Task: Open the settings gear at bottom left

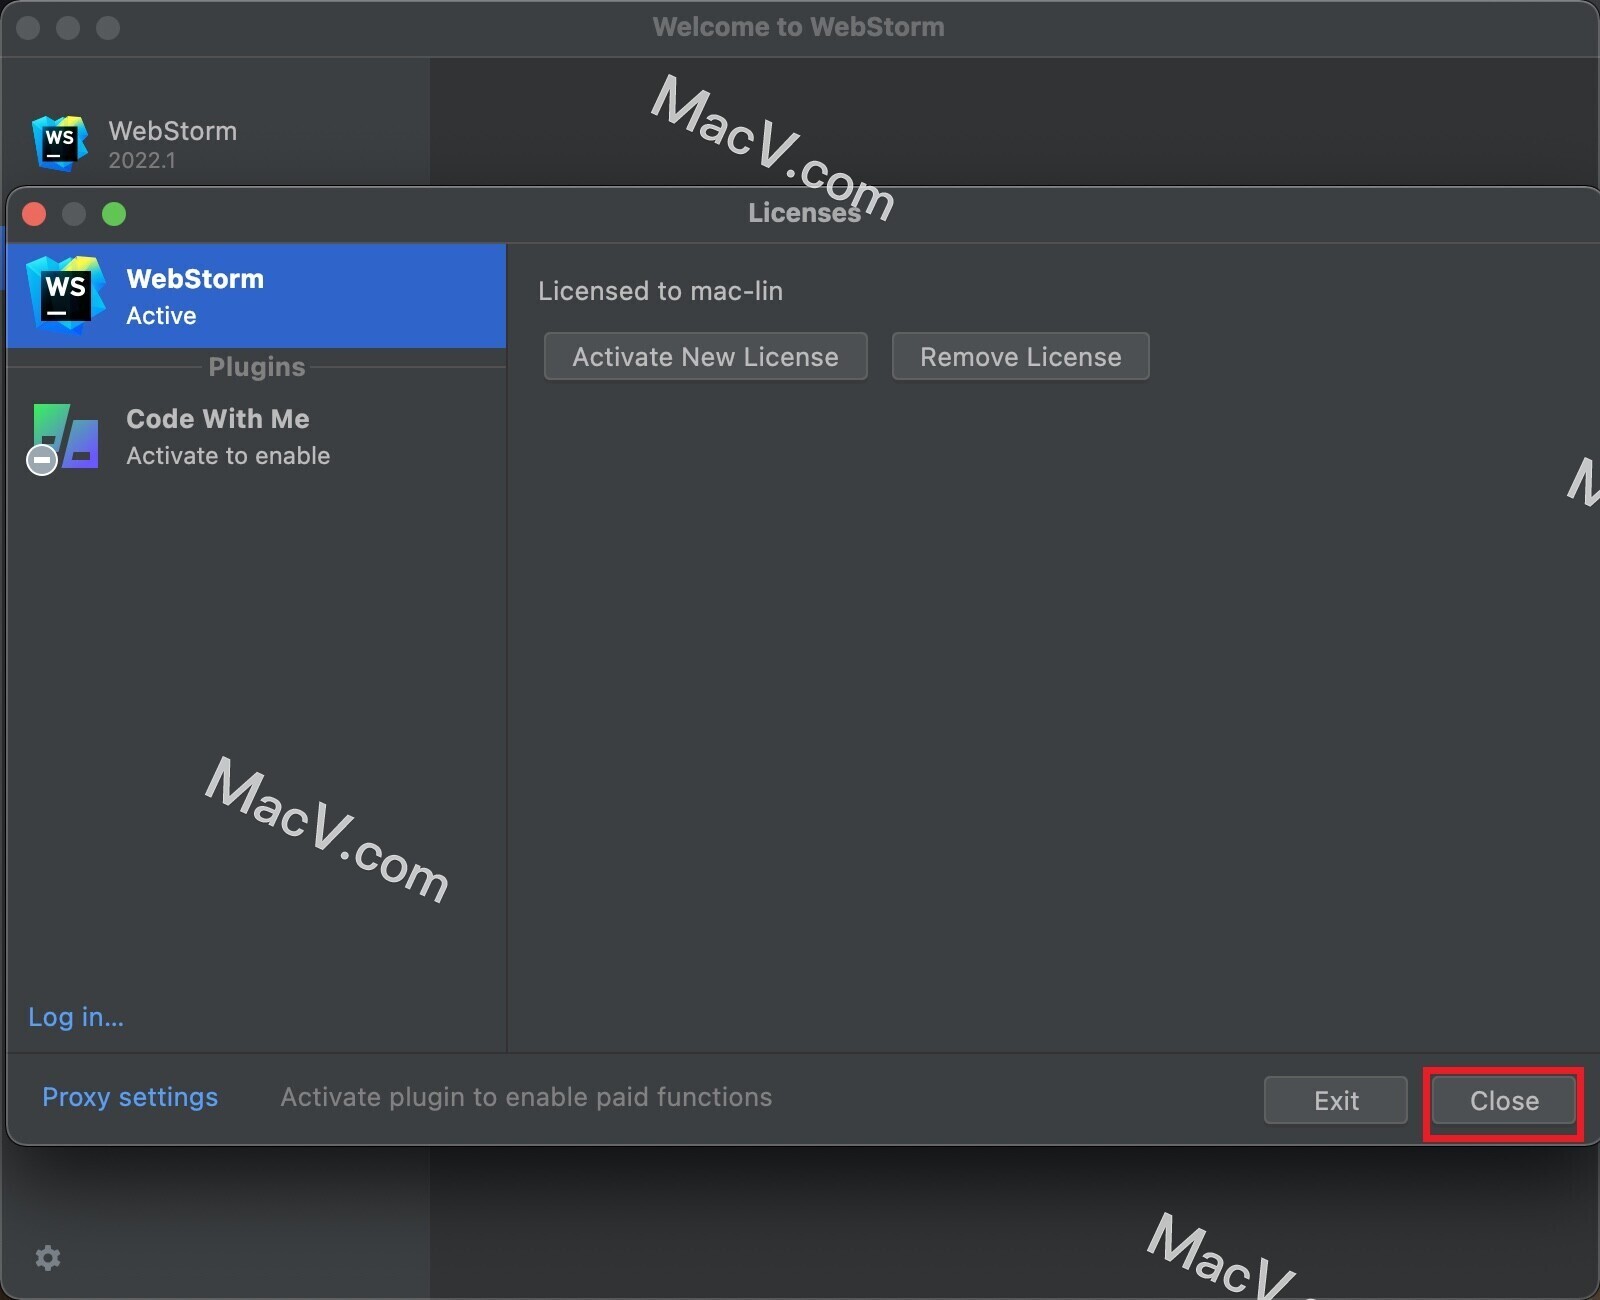Action: (48, 1258)
